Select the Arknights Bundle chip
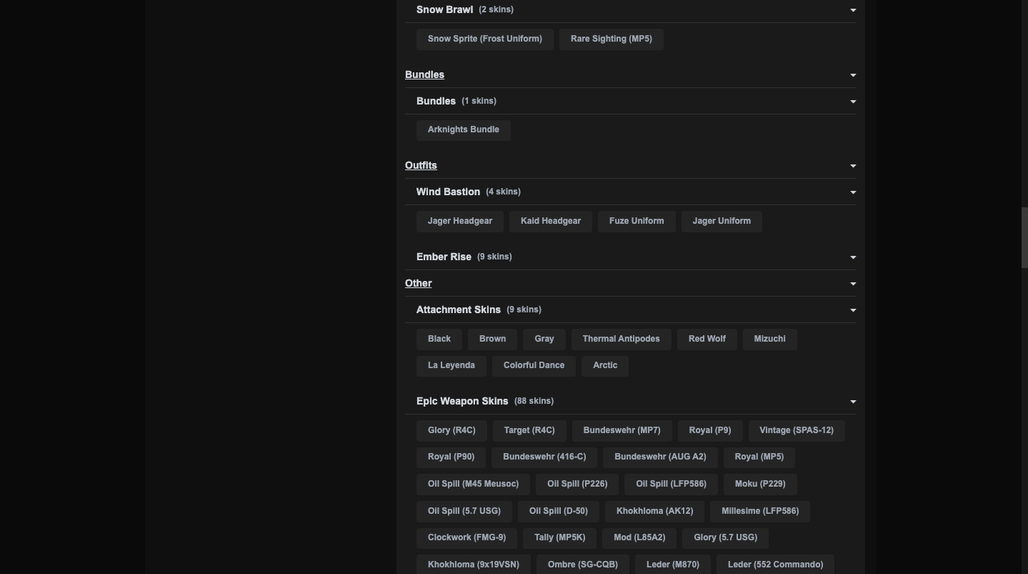1028x574 pixels. [x=464, y=130]
